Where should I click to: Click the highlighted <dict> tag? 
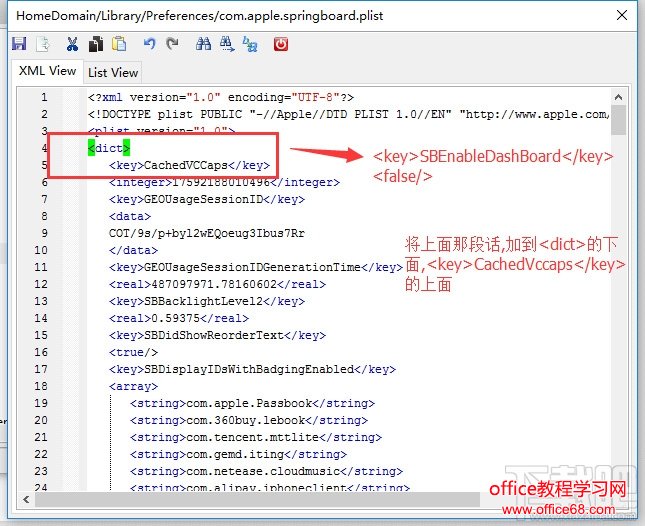109,148
